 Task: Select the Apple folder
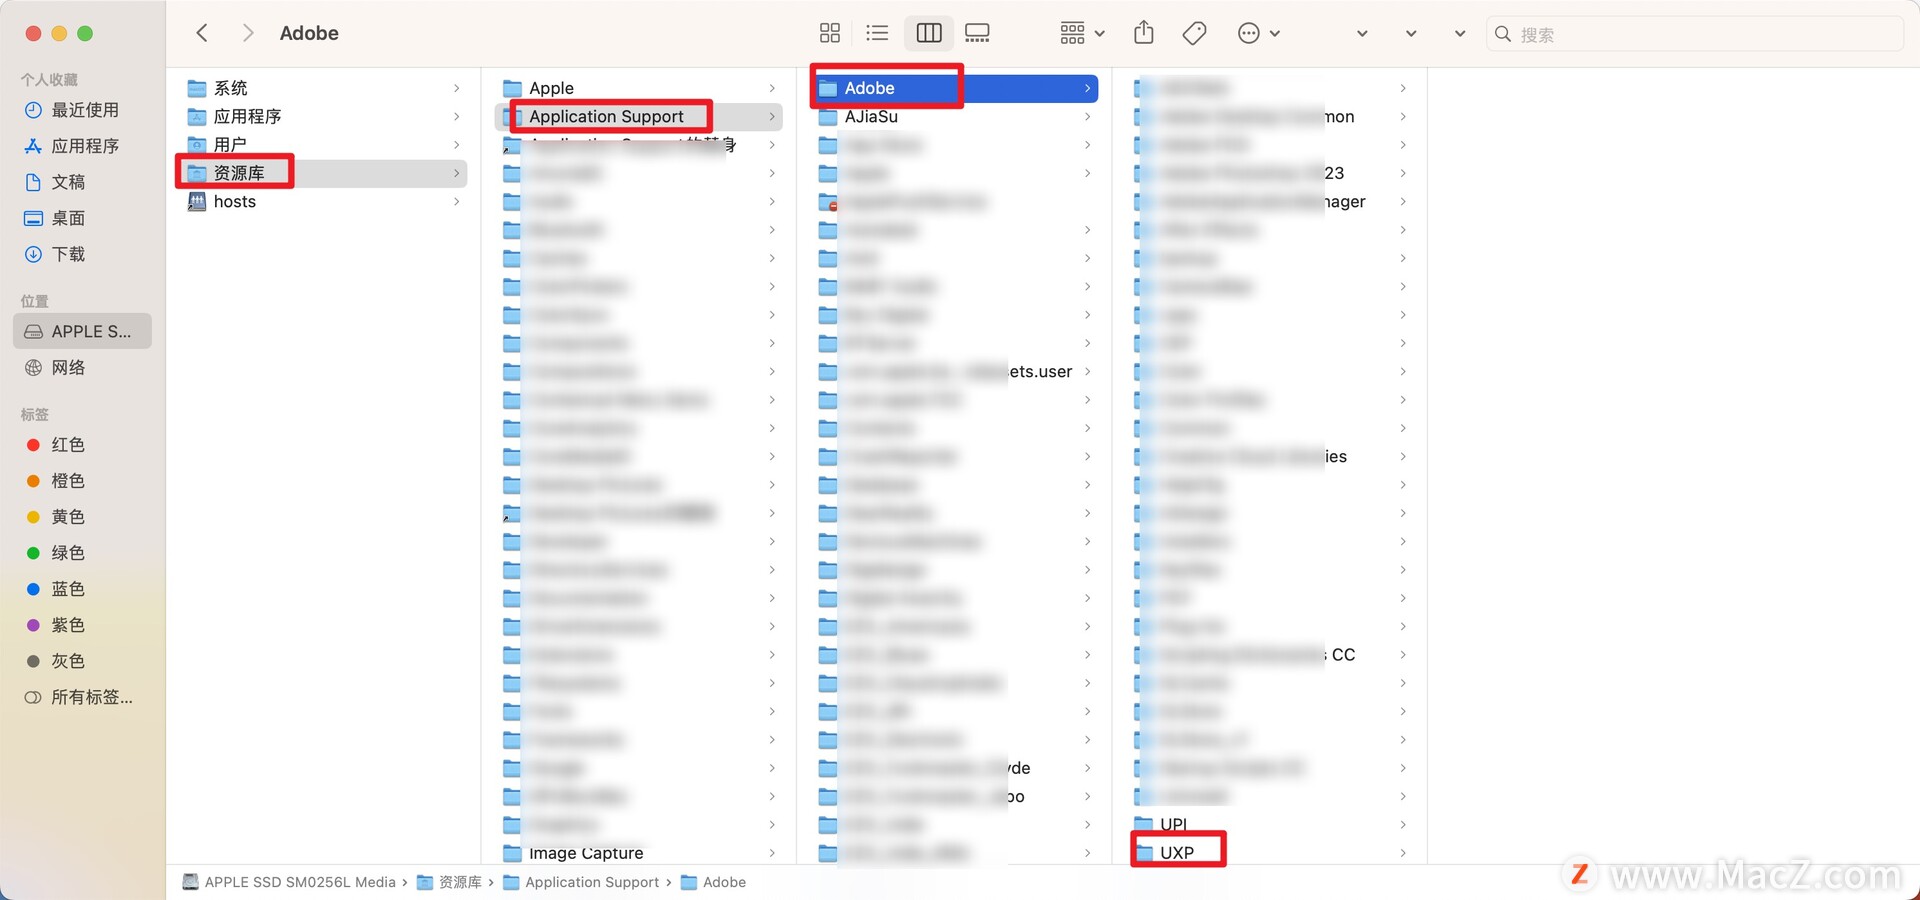(640, 88)
